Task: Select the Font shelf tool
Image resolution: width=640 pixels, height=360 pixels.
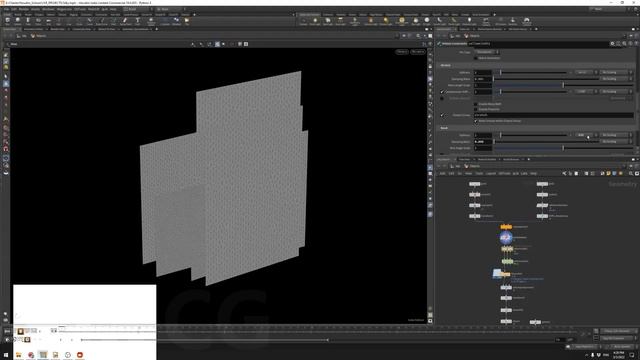Action: 138,21
